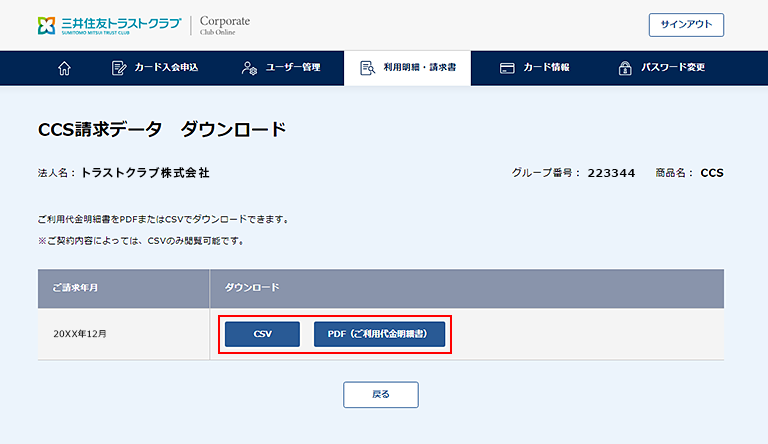Click the カード入会申込 document-pencil icon
The image size is (768, 444).
point(119,68)
